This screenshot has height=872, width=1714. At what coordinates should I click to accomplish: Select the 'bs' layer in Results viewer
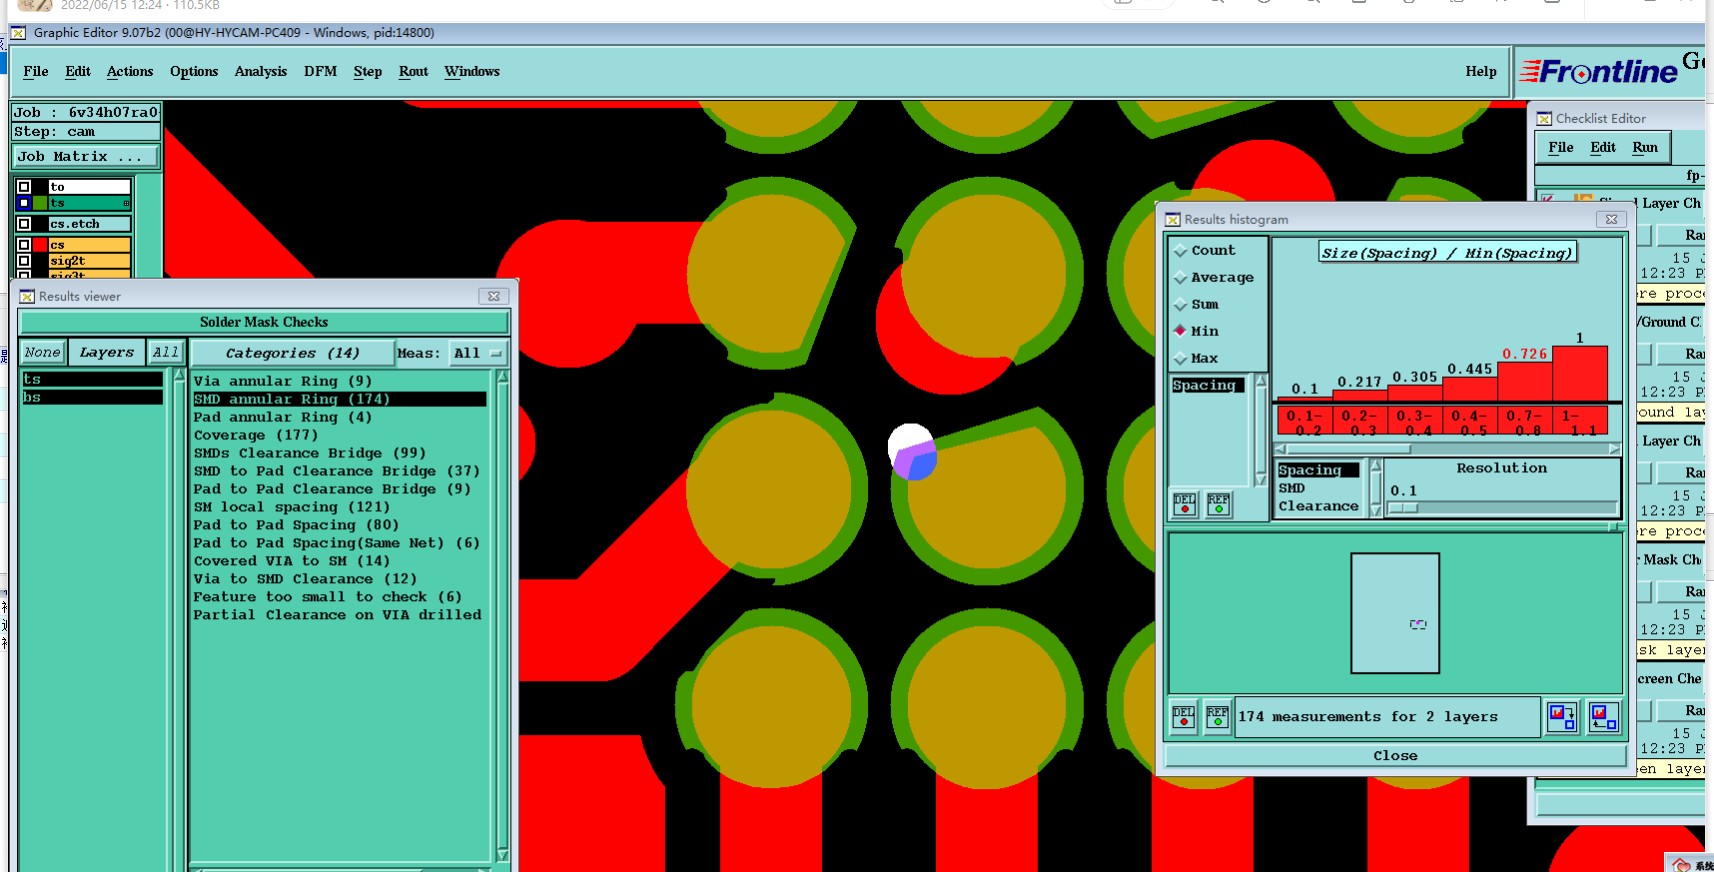coord(92,398)
